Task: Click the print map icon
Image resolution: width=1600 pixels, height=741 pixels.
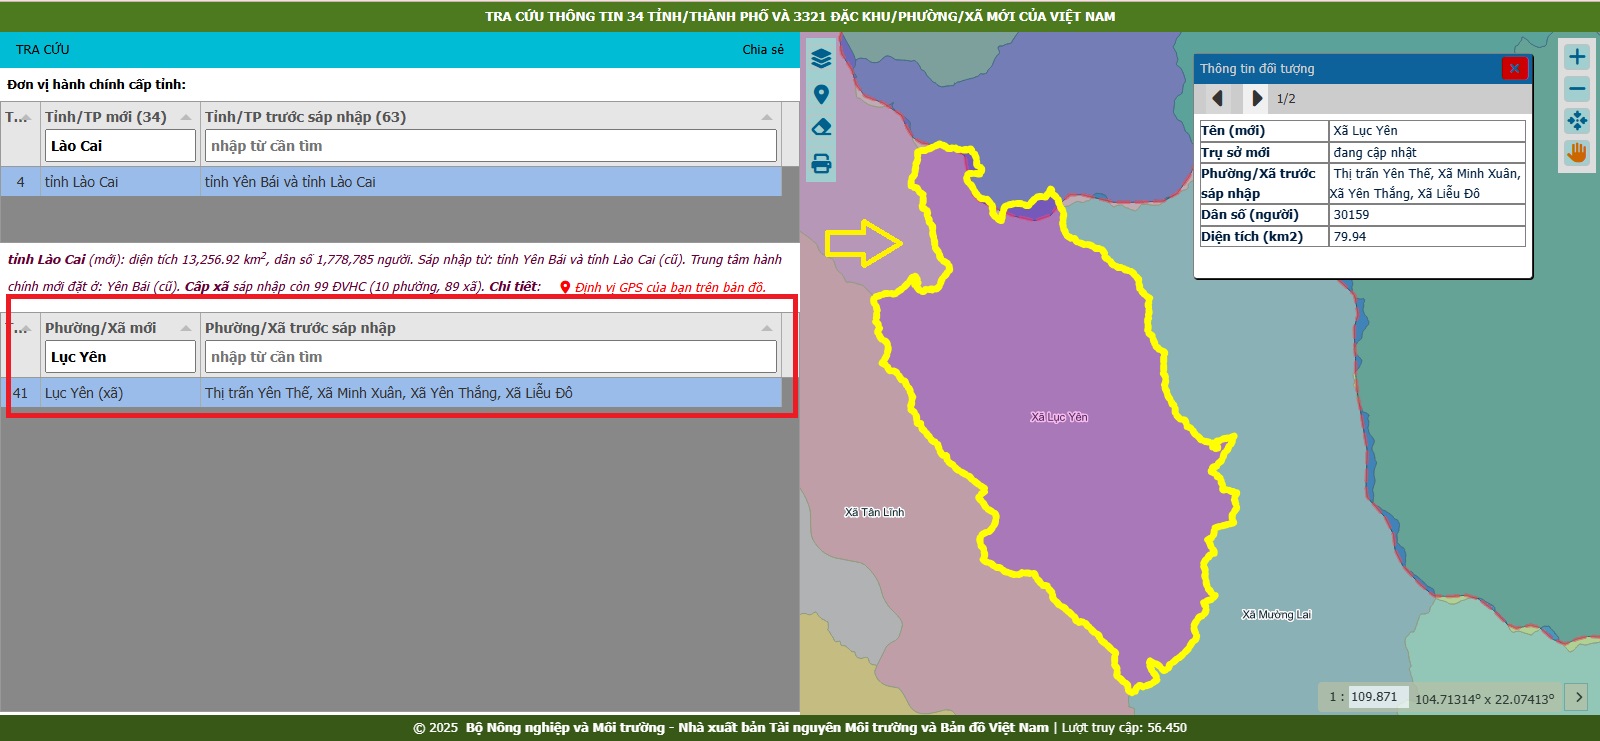Action: tap(821, 164)
